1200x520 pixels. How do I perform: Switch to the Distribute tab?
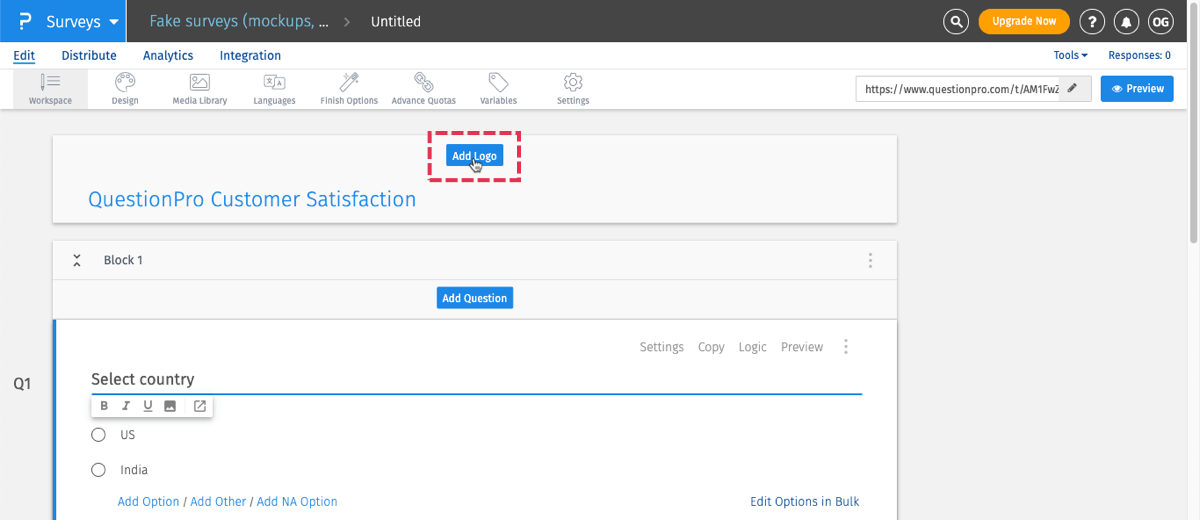[x=89, y=56]
